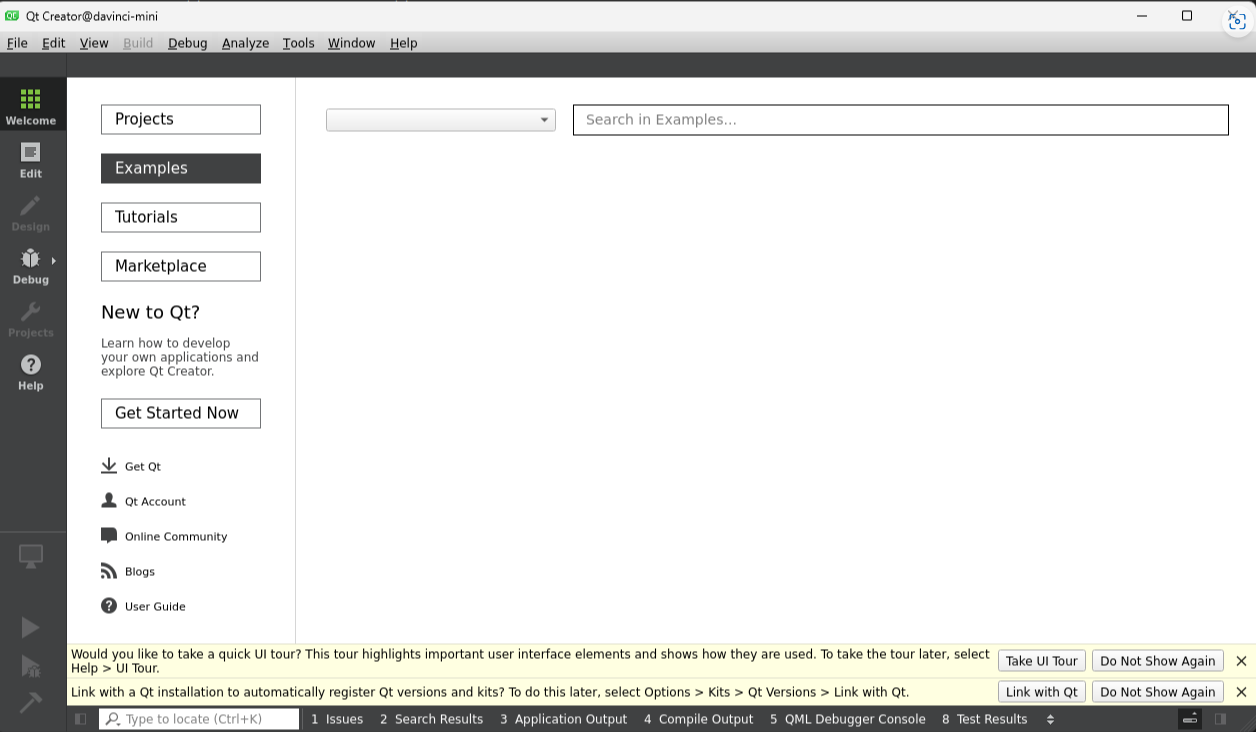
Task: Toggle left sidebar visibility icon
Action: (81, 719)
